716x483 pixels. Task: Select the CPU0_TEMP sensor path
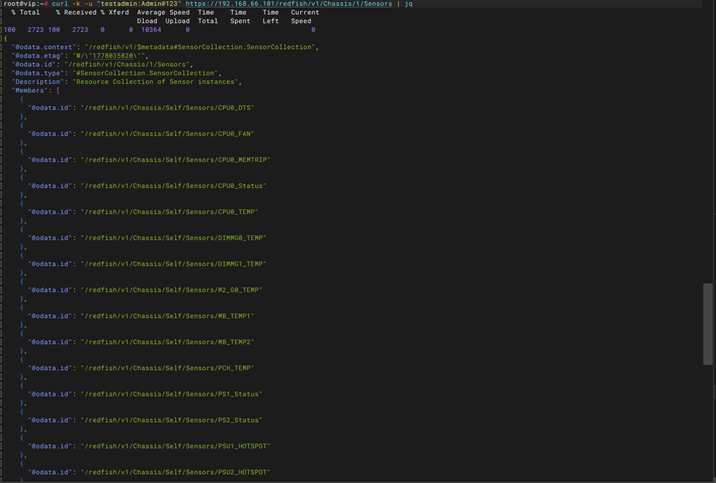tap(169, 212)
